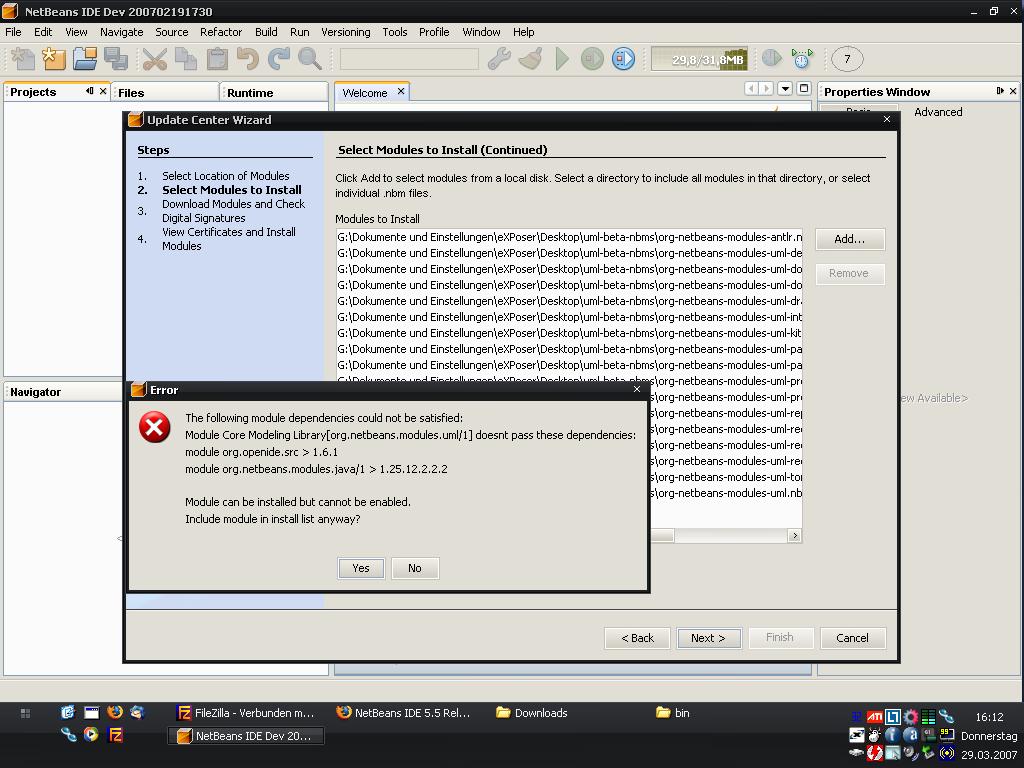Open the File menu

(13, 32)
